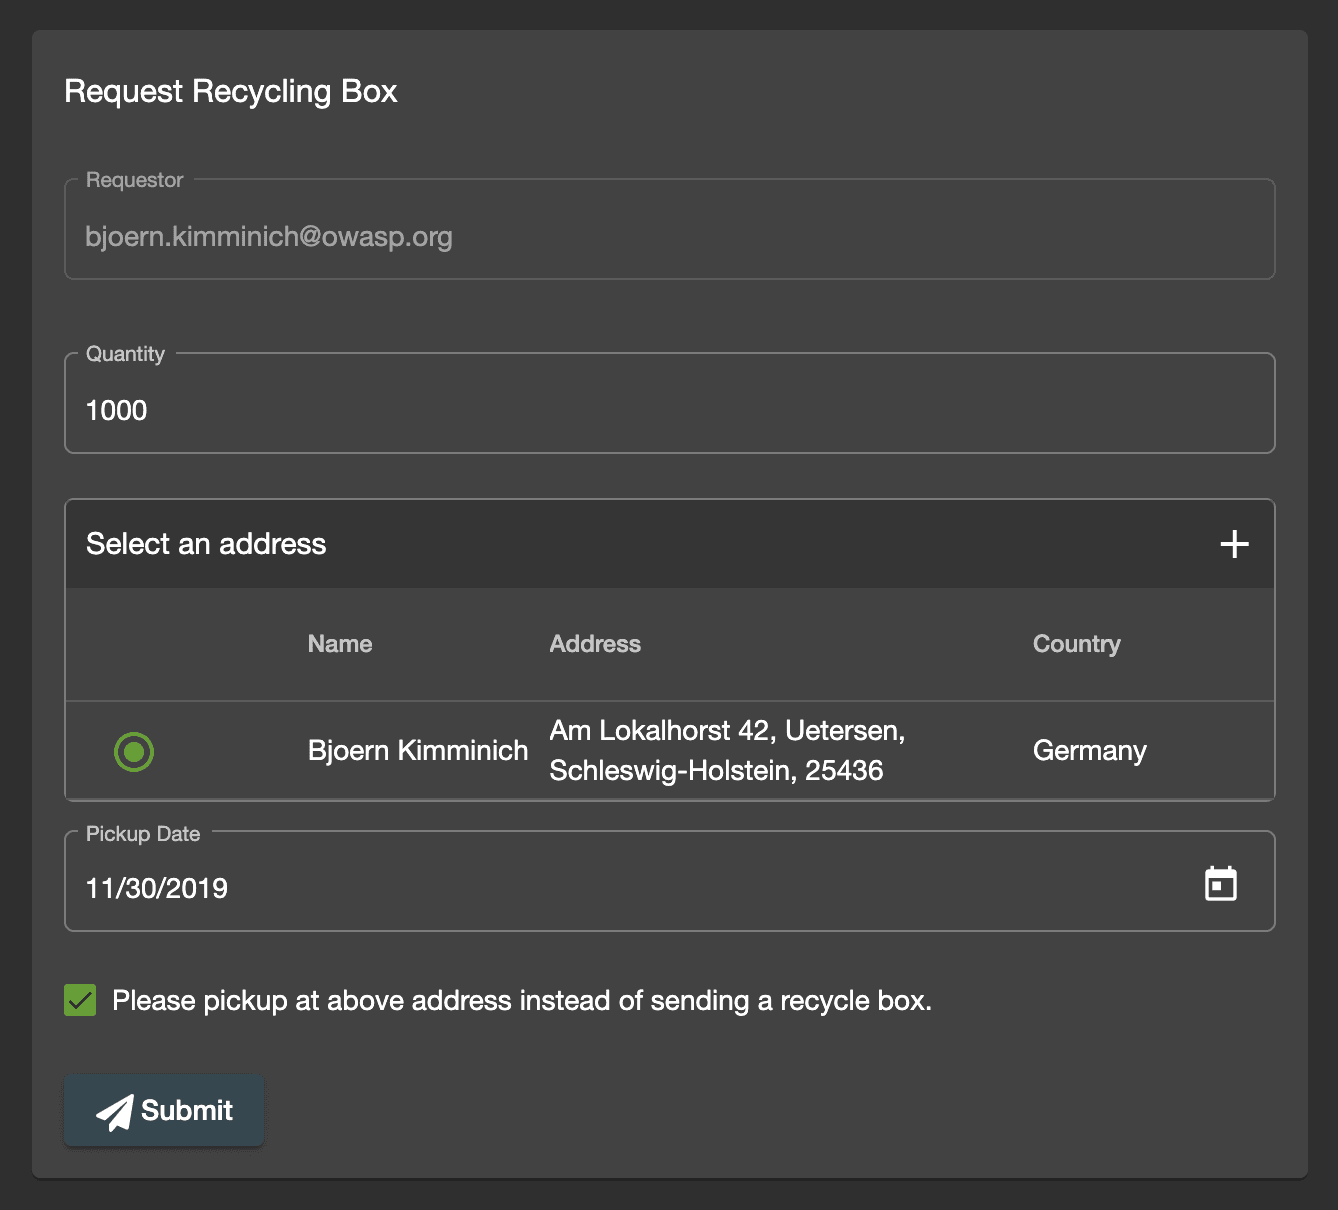The height and width of the screenshot is (1210, 1338).
Task: Submit the recycling box request
Action: [x=164, y=1111]
